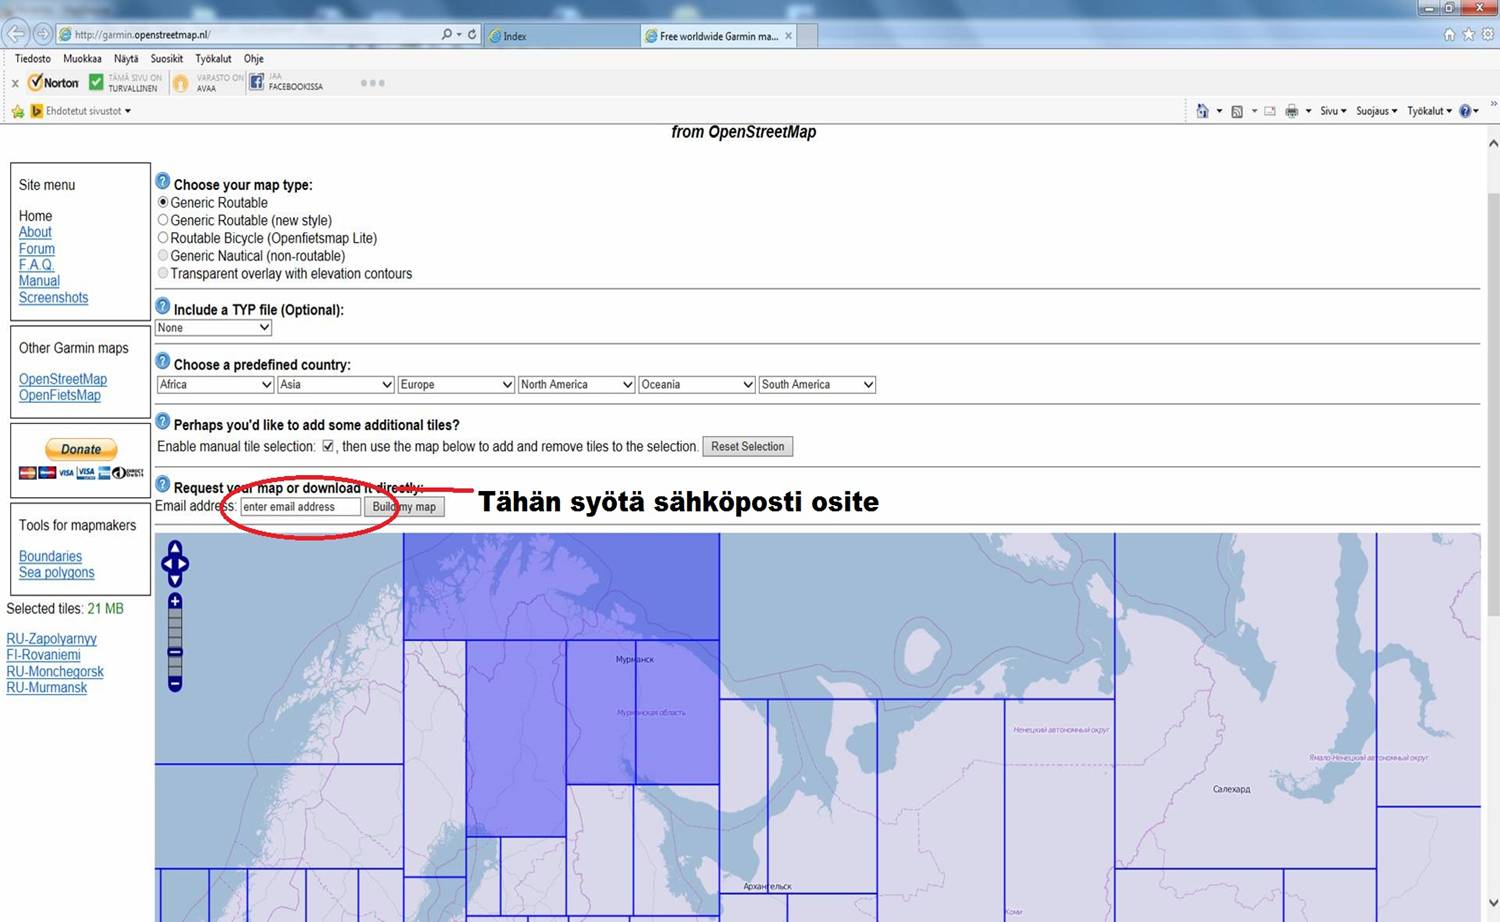This screenshot has width=1500, height=922.
Task: Select Transparent overlay with elevation contours
Action: (163, 273)
